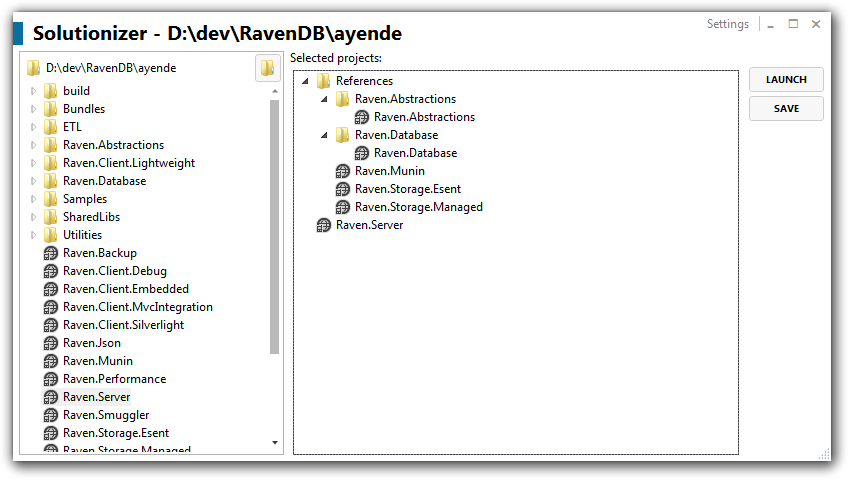This screenshot has width=849, height=480.
Task: Expand the Utilities folder
Action: pyautogui.click(x=34, y=235)
